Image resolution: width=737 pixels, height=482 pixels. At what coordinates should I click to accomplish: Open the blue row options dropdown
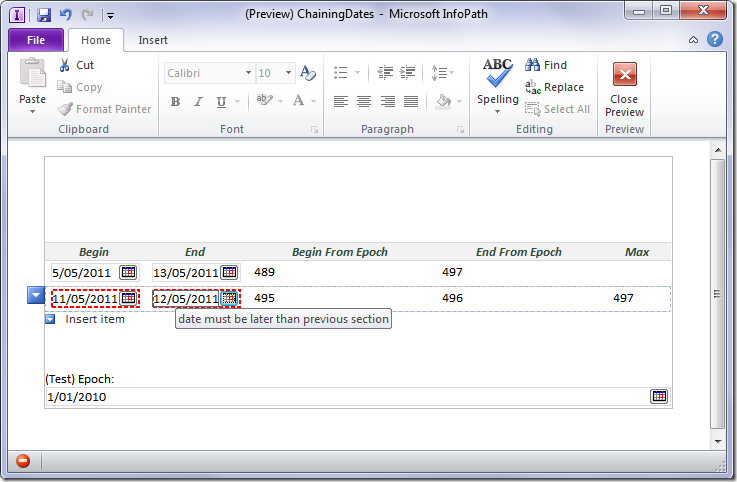click(36, 295)
